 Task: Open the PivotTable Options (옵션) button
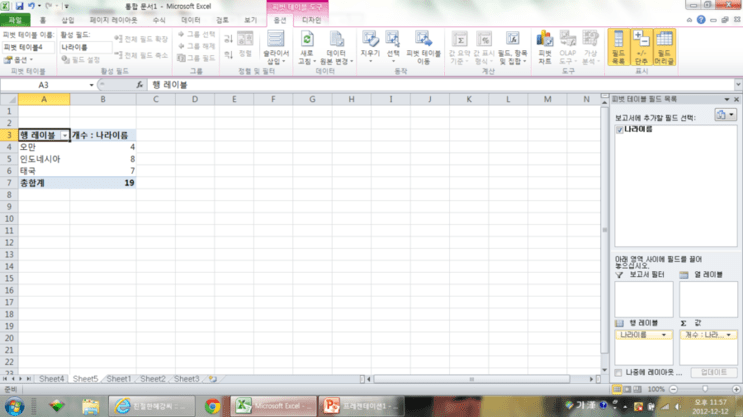(18, 60)
